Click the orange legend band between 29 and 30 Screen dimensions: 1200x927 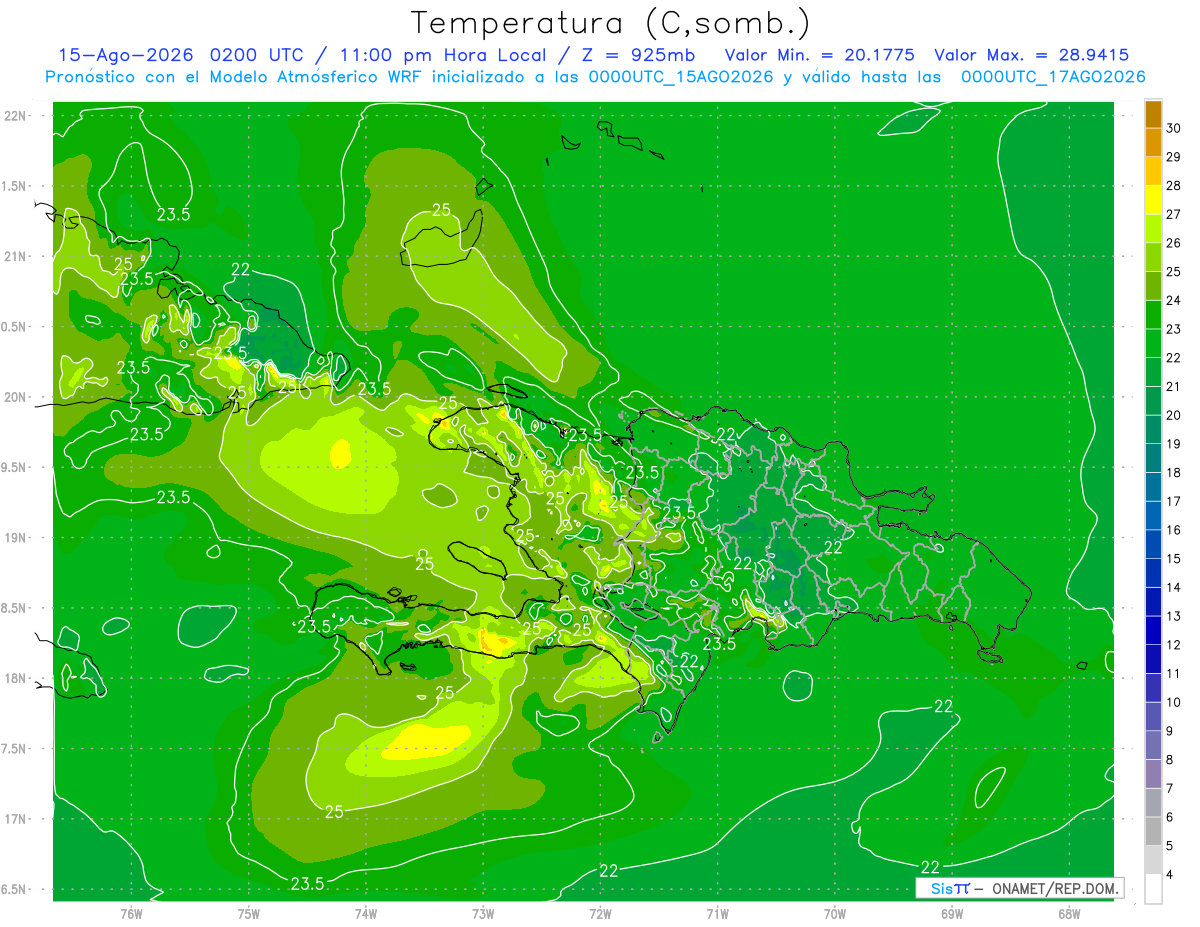pos(1153,142)
